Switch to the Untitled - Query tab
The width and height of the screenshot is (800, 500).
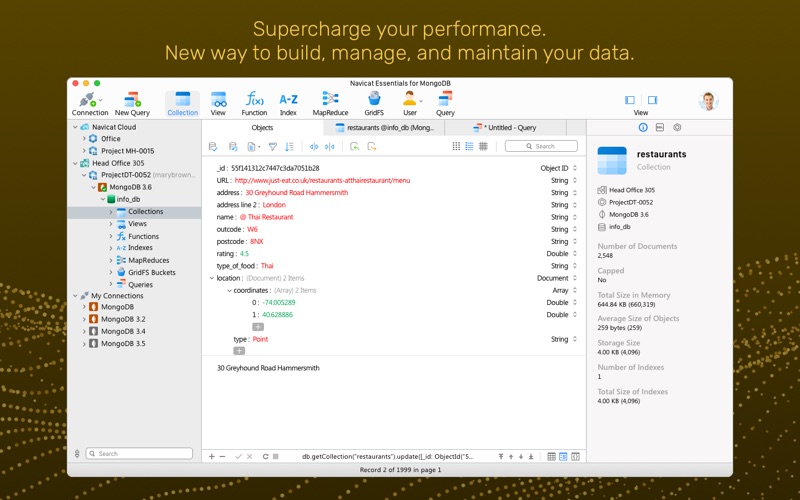point(505,128)
